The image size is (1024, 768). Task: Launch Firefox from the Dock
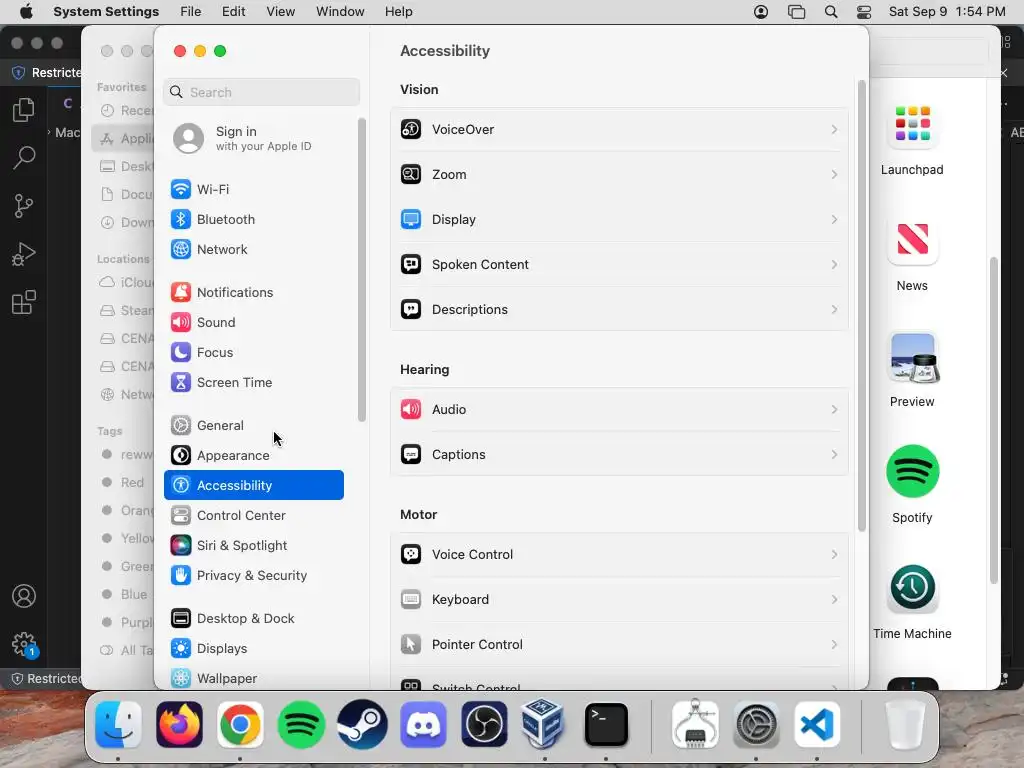[x=179, y=724]
